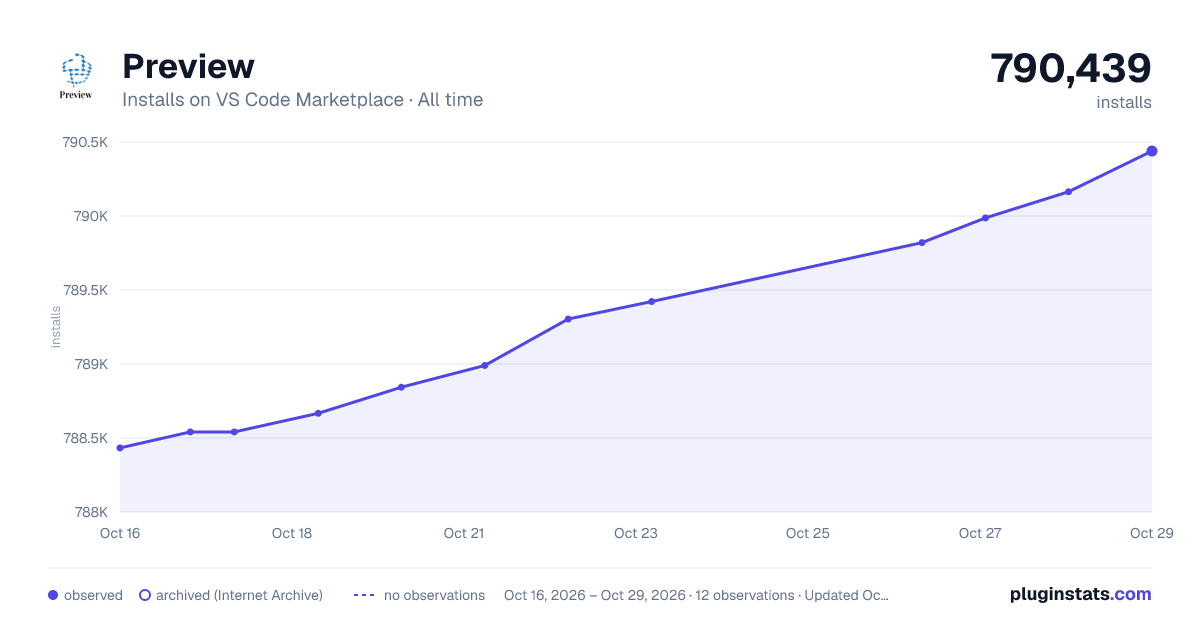The image size is (1200, 630).
Task: Click the '790K' y-axis label
Action: pos(91,216)
